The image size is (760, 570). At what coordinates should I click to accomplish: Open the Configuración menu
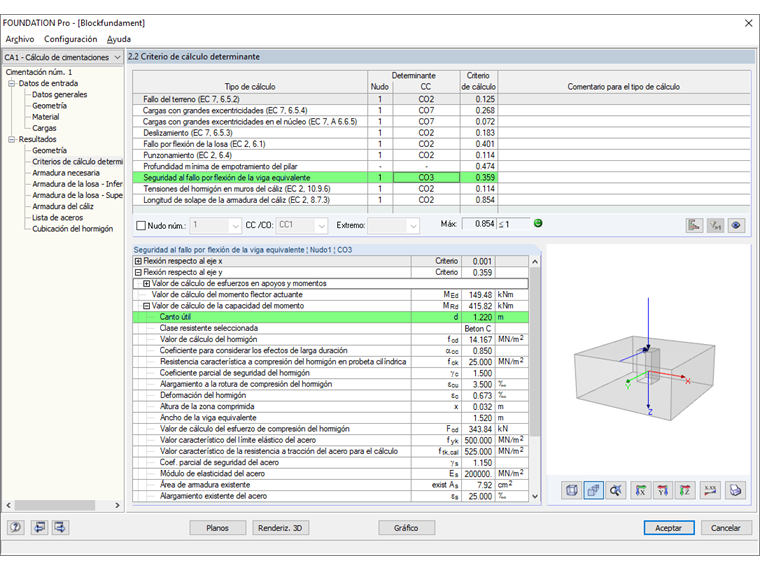[71, 39]
